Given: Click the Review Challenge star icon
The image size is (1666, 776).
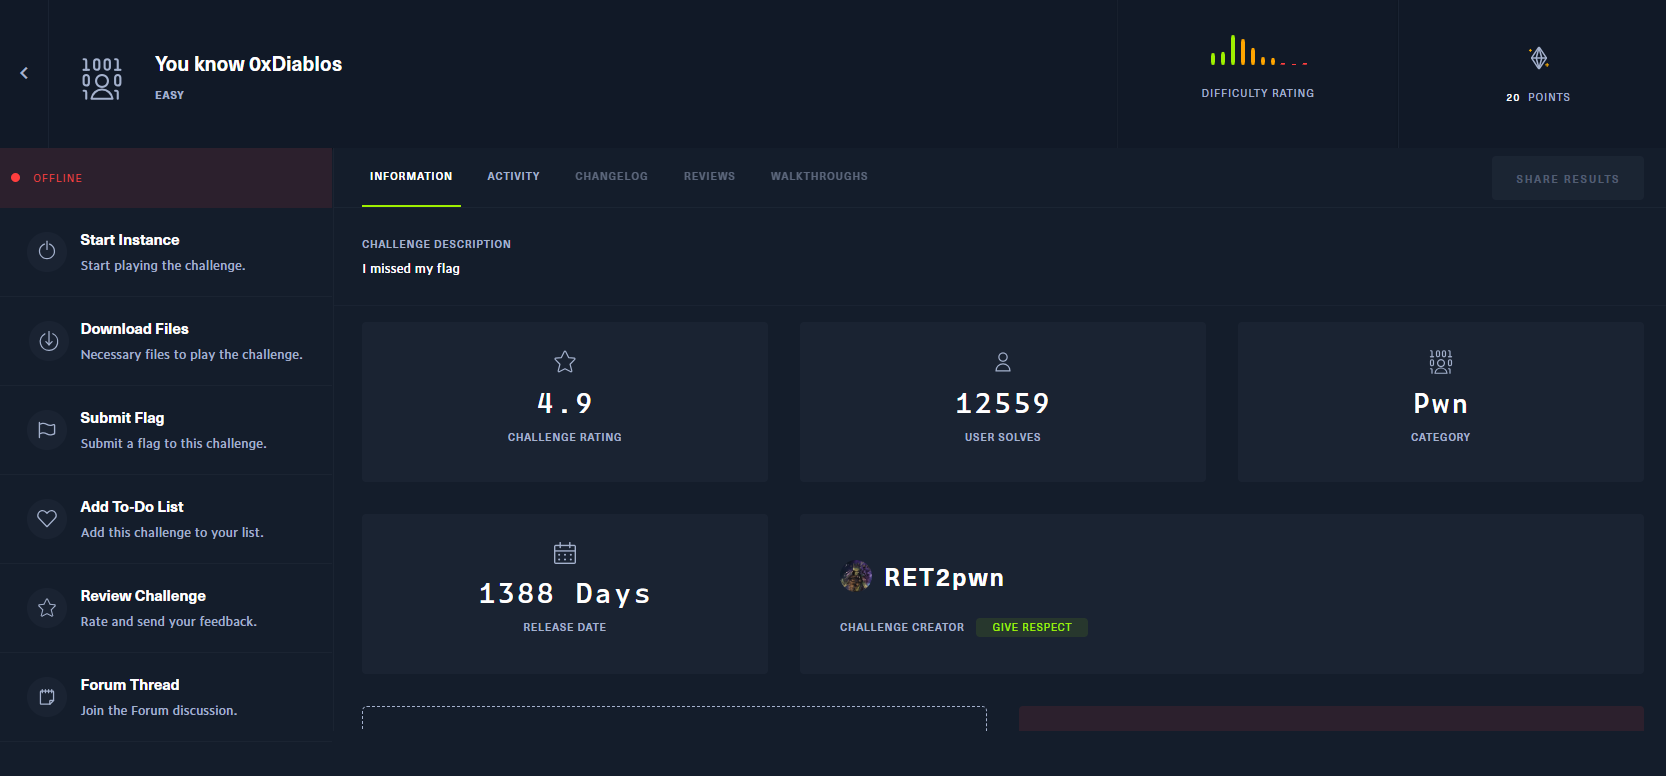Looking at the screenshot, I should [47, 607].
